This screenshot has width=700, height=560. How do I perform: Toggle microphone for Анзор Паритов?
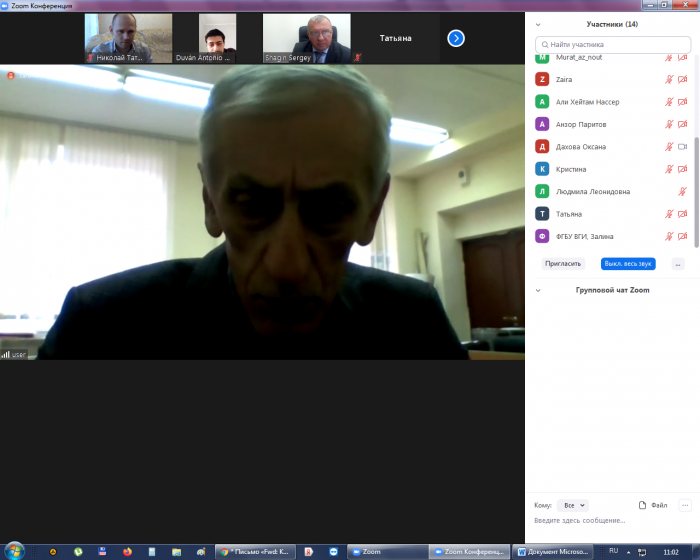[x=669, y=124]
